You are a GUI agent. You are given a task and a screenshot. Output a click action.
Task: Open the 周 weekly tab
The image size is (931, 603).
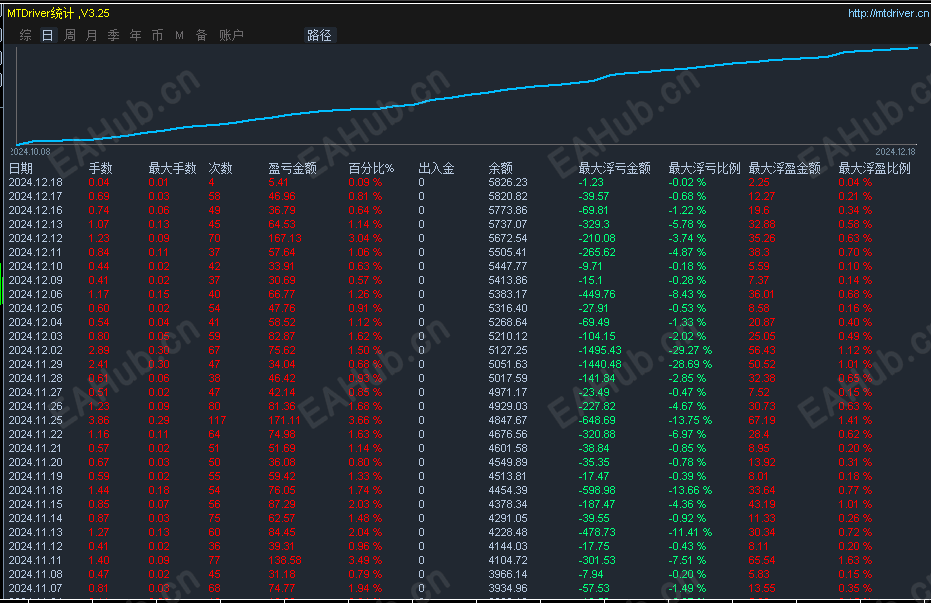(69, 35)
